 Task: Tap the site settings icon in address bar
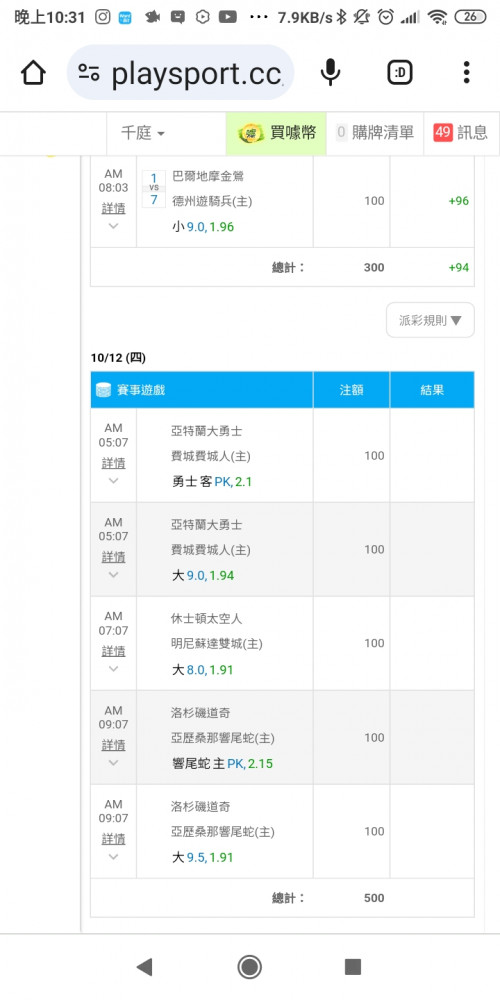(x=89, y=73)
